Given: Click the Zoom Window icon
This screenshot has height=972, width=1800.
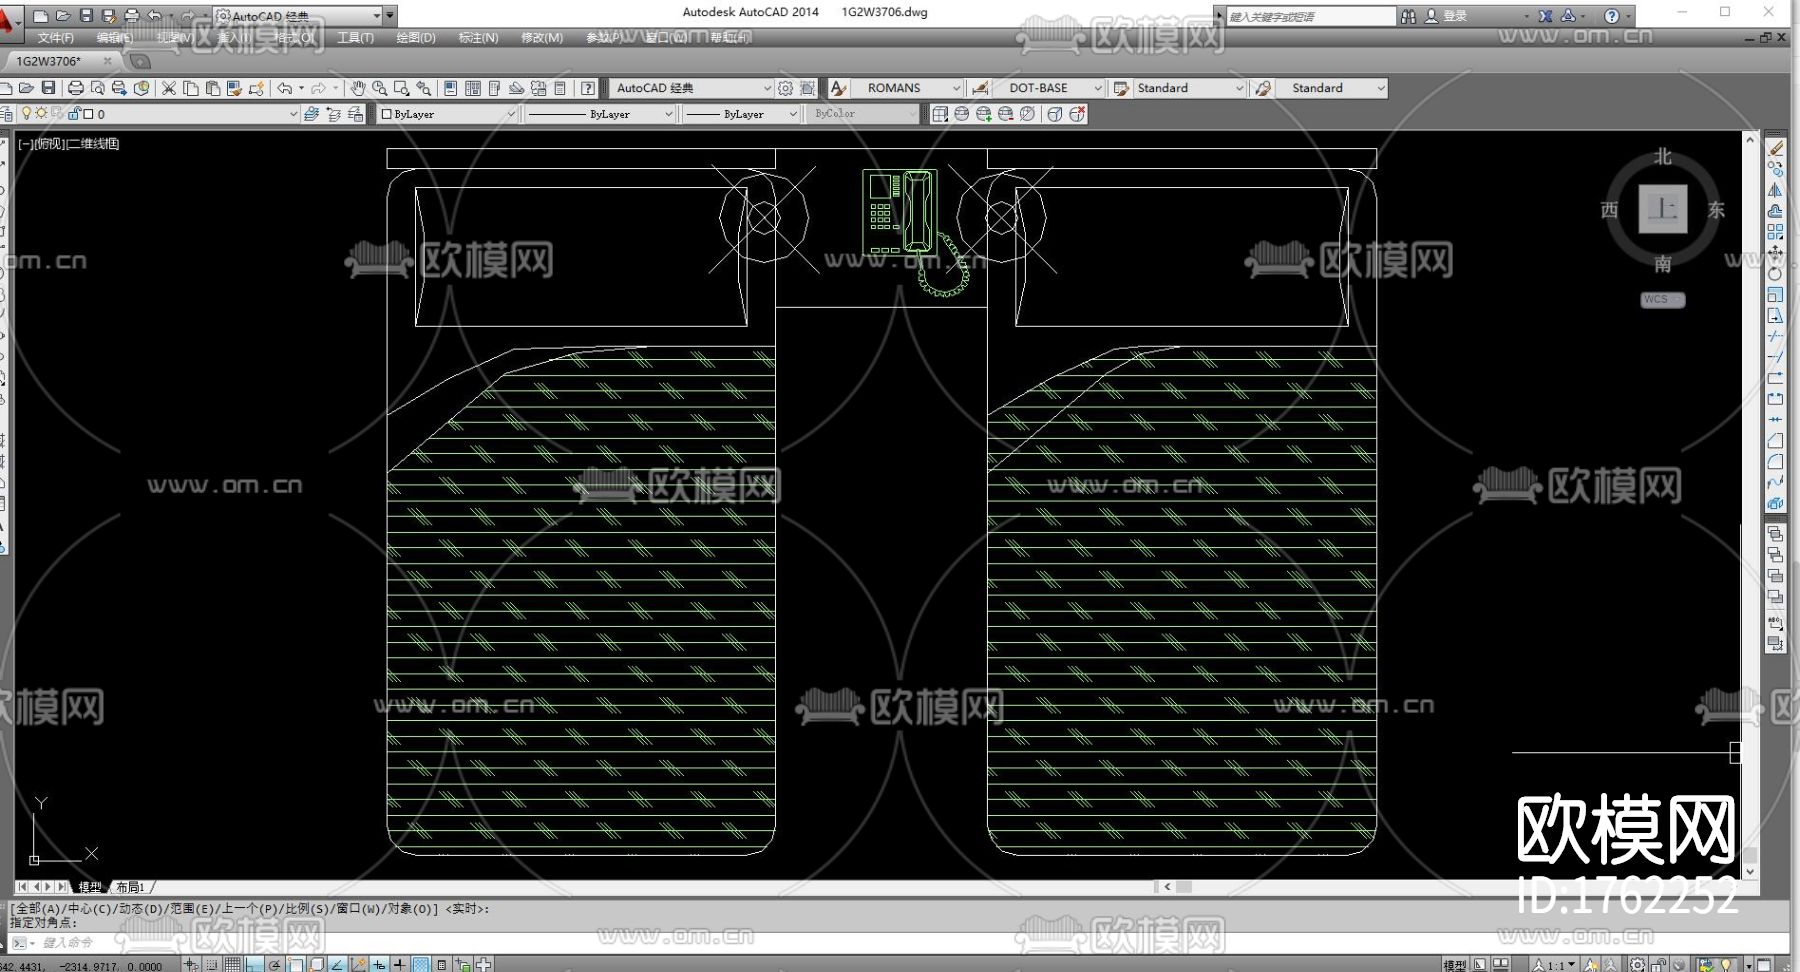Looking at the screenshot, I should click(x=402, y=88).
